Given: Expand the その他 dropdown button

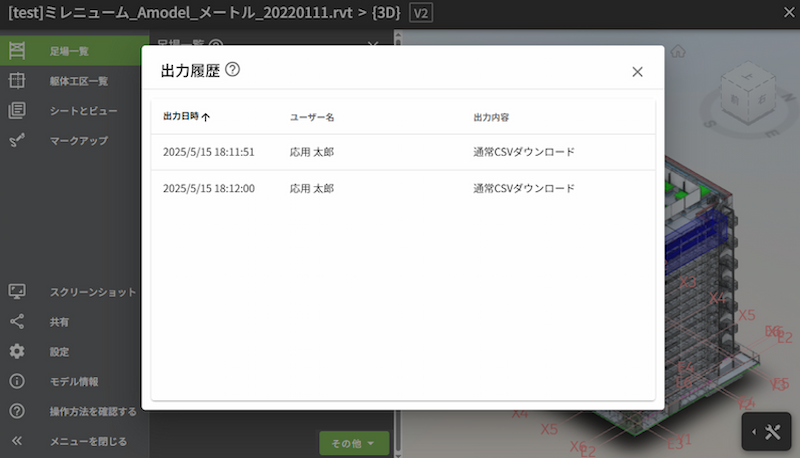Looking at the screenshot, I should [x=354, y=443].
